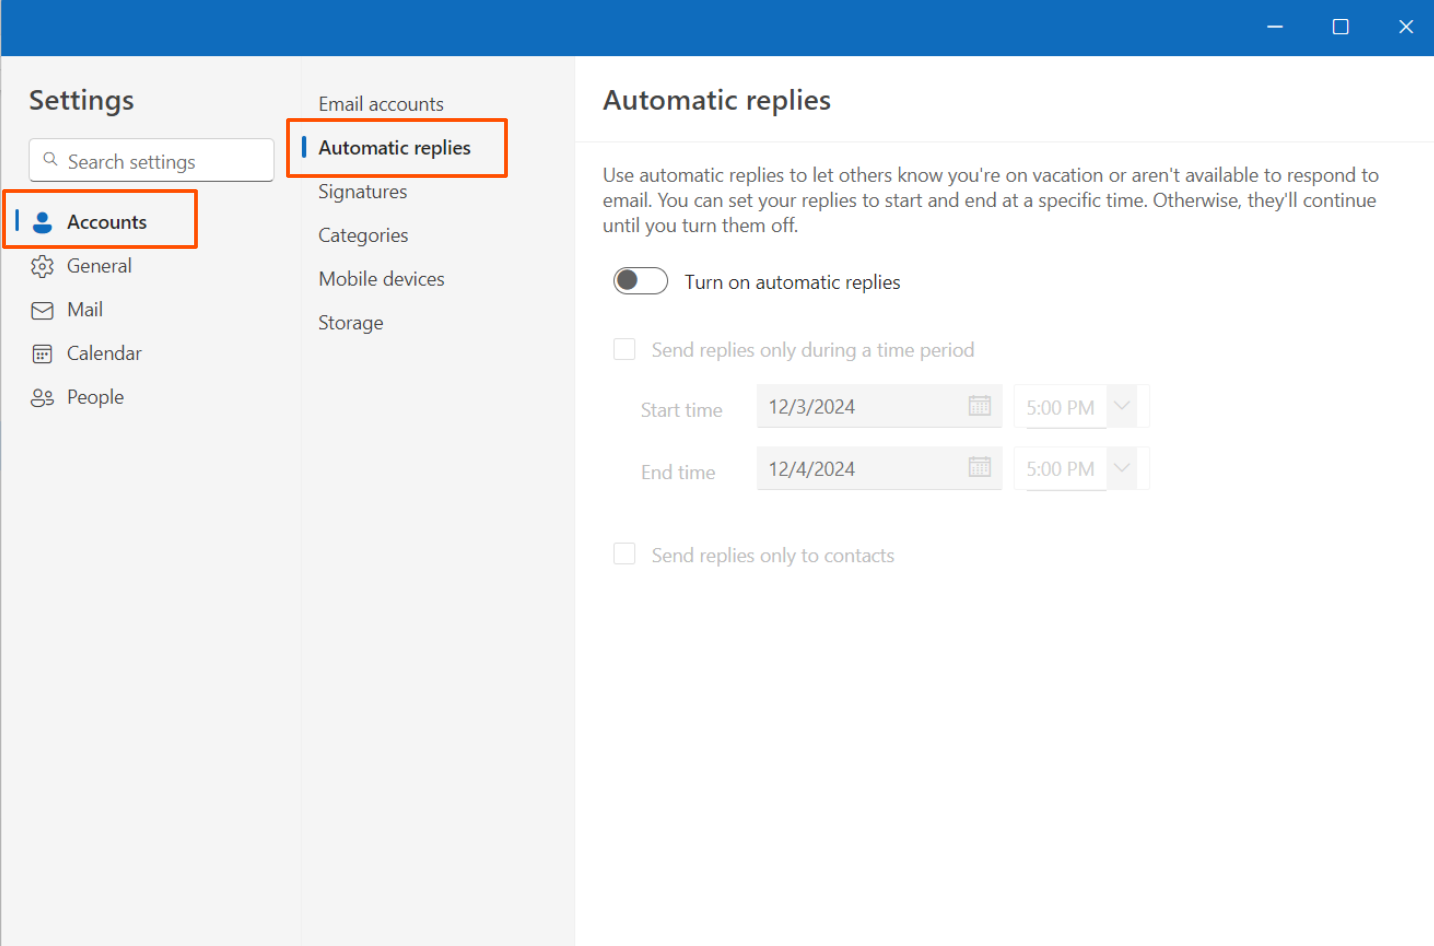Viewport: 1434px width, 946px height.
Task: Check Send replies only to contacts
Action: [x=625, y=554]
